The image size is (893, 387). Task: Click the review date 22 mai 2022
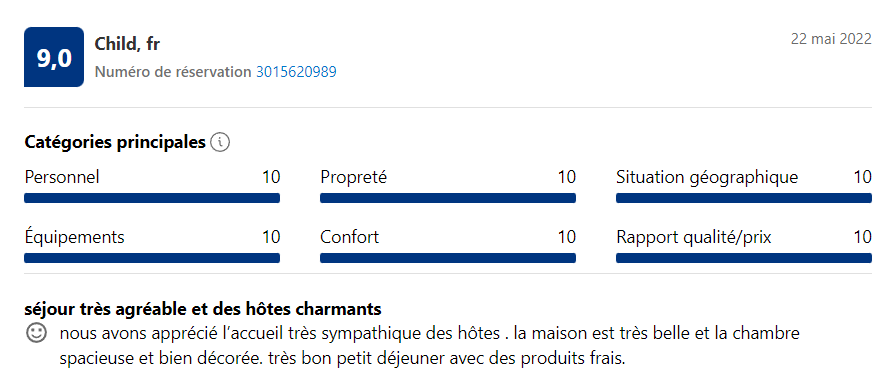point(831,39)
